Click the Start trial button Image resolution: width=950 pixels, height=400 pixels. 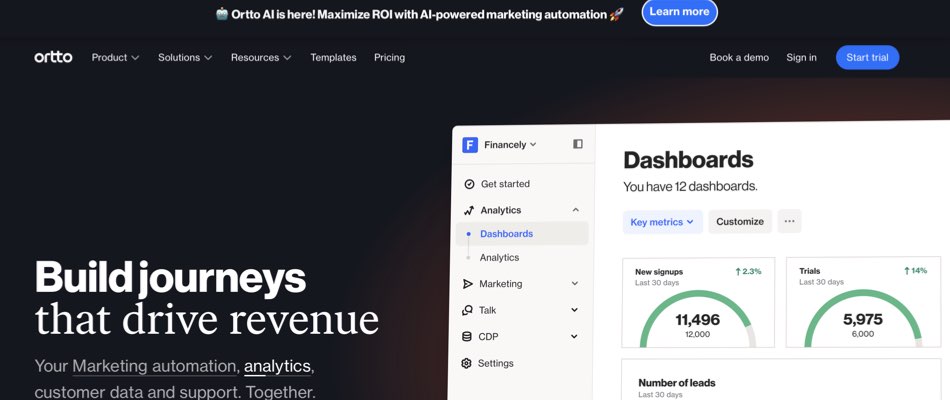point(867,58)
